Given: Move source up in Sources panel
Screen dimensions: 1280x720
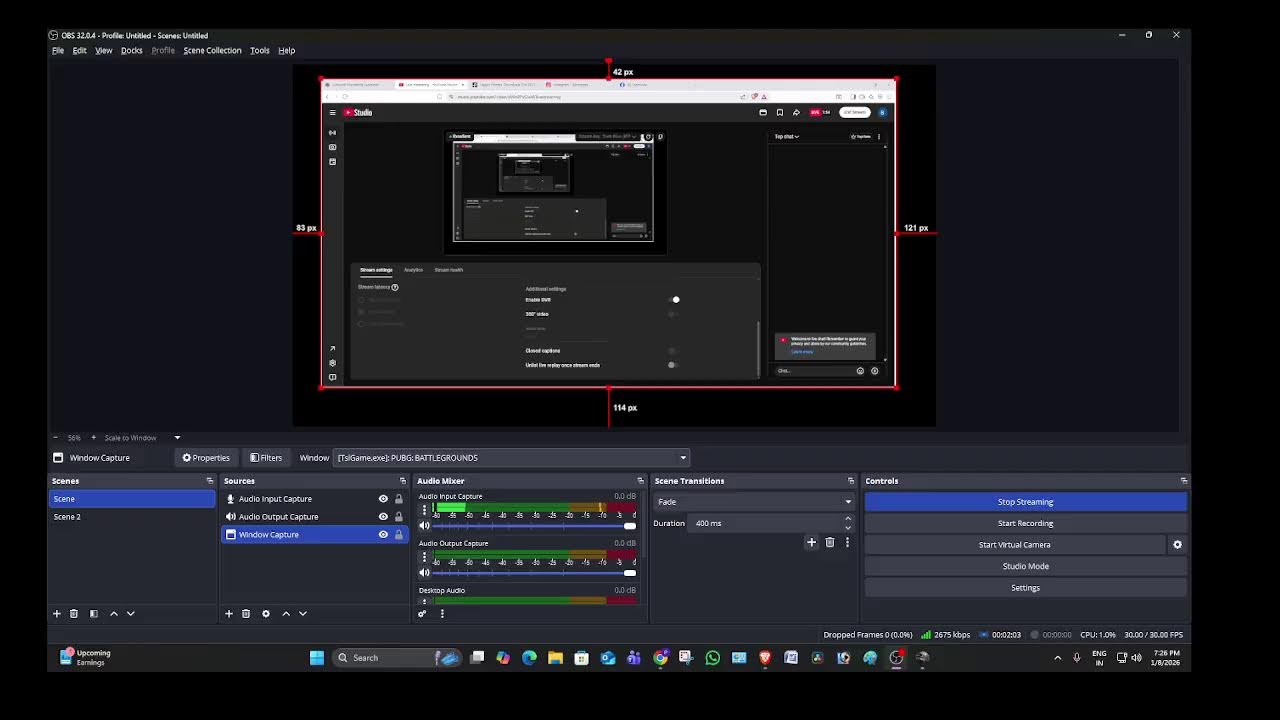Looking at the screenshot, I should (x=286, y=613).
